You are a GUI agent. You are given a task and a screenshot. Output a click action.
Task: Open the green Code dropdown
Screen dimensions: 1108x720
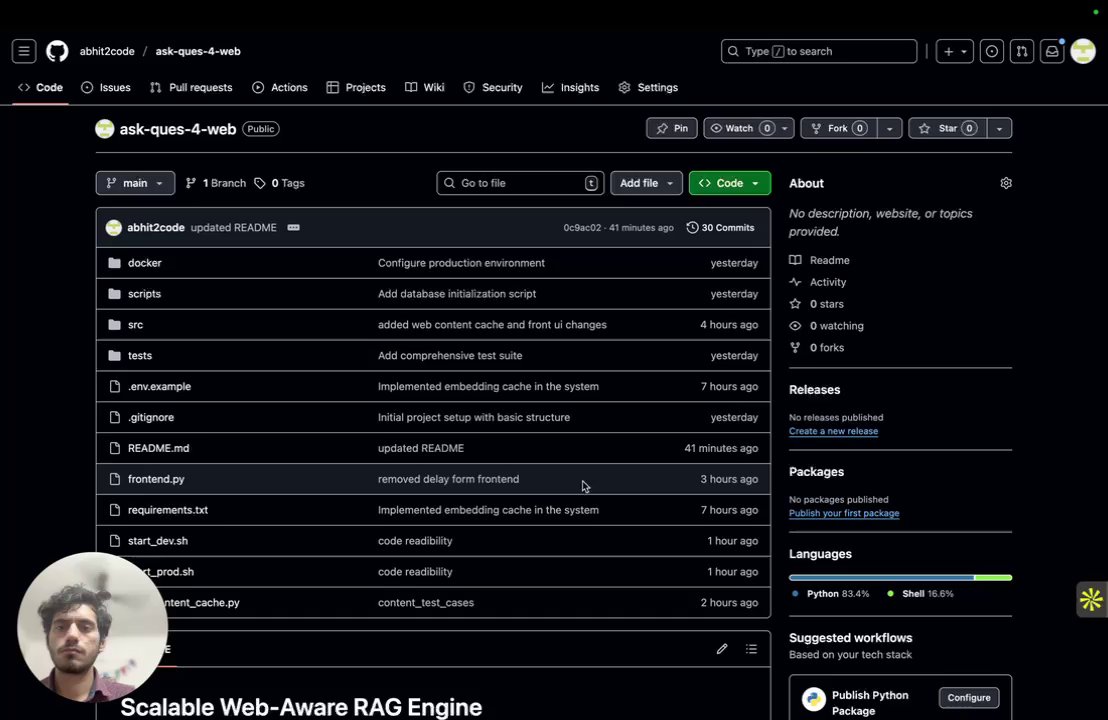coord(729,183)
